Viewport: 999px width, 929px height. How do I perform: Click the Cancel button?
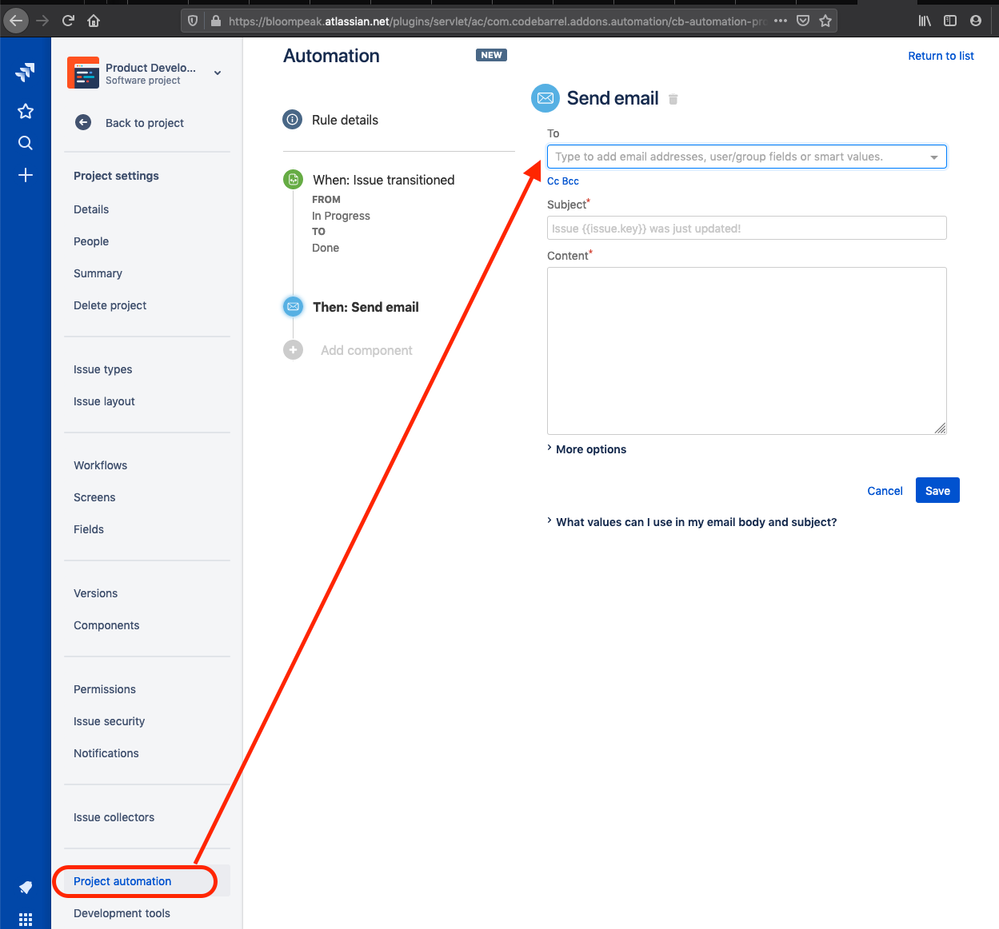(884, 491)
